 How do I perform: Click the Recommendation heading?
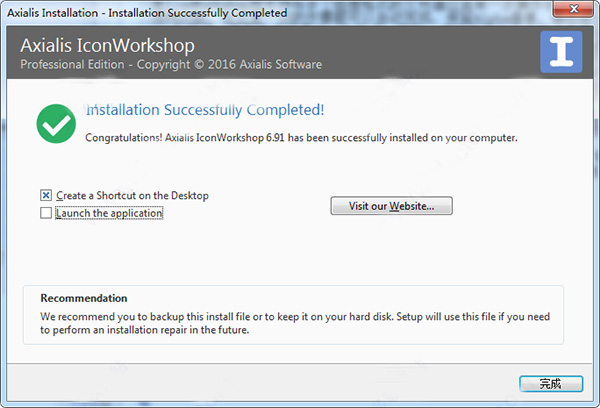coord(84,298)
